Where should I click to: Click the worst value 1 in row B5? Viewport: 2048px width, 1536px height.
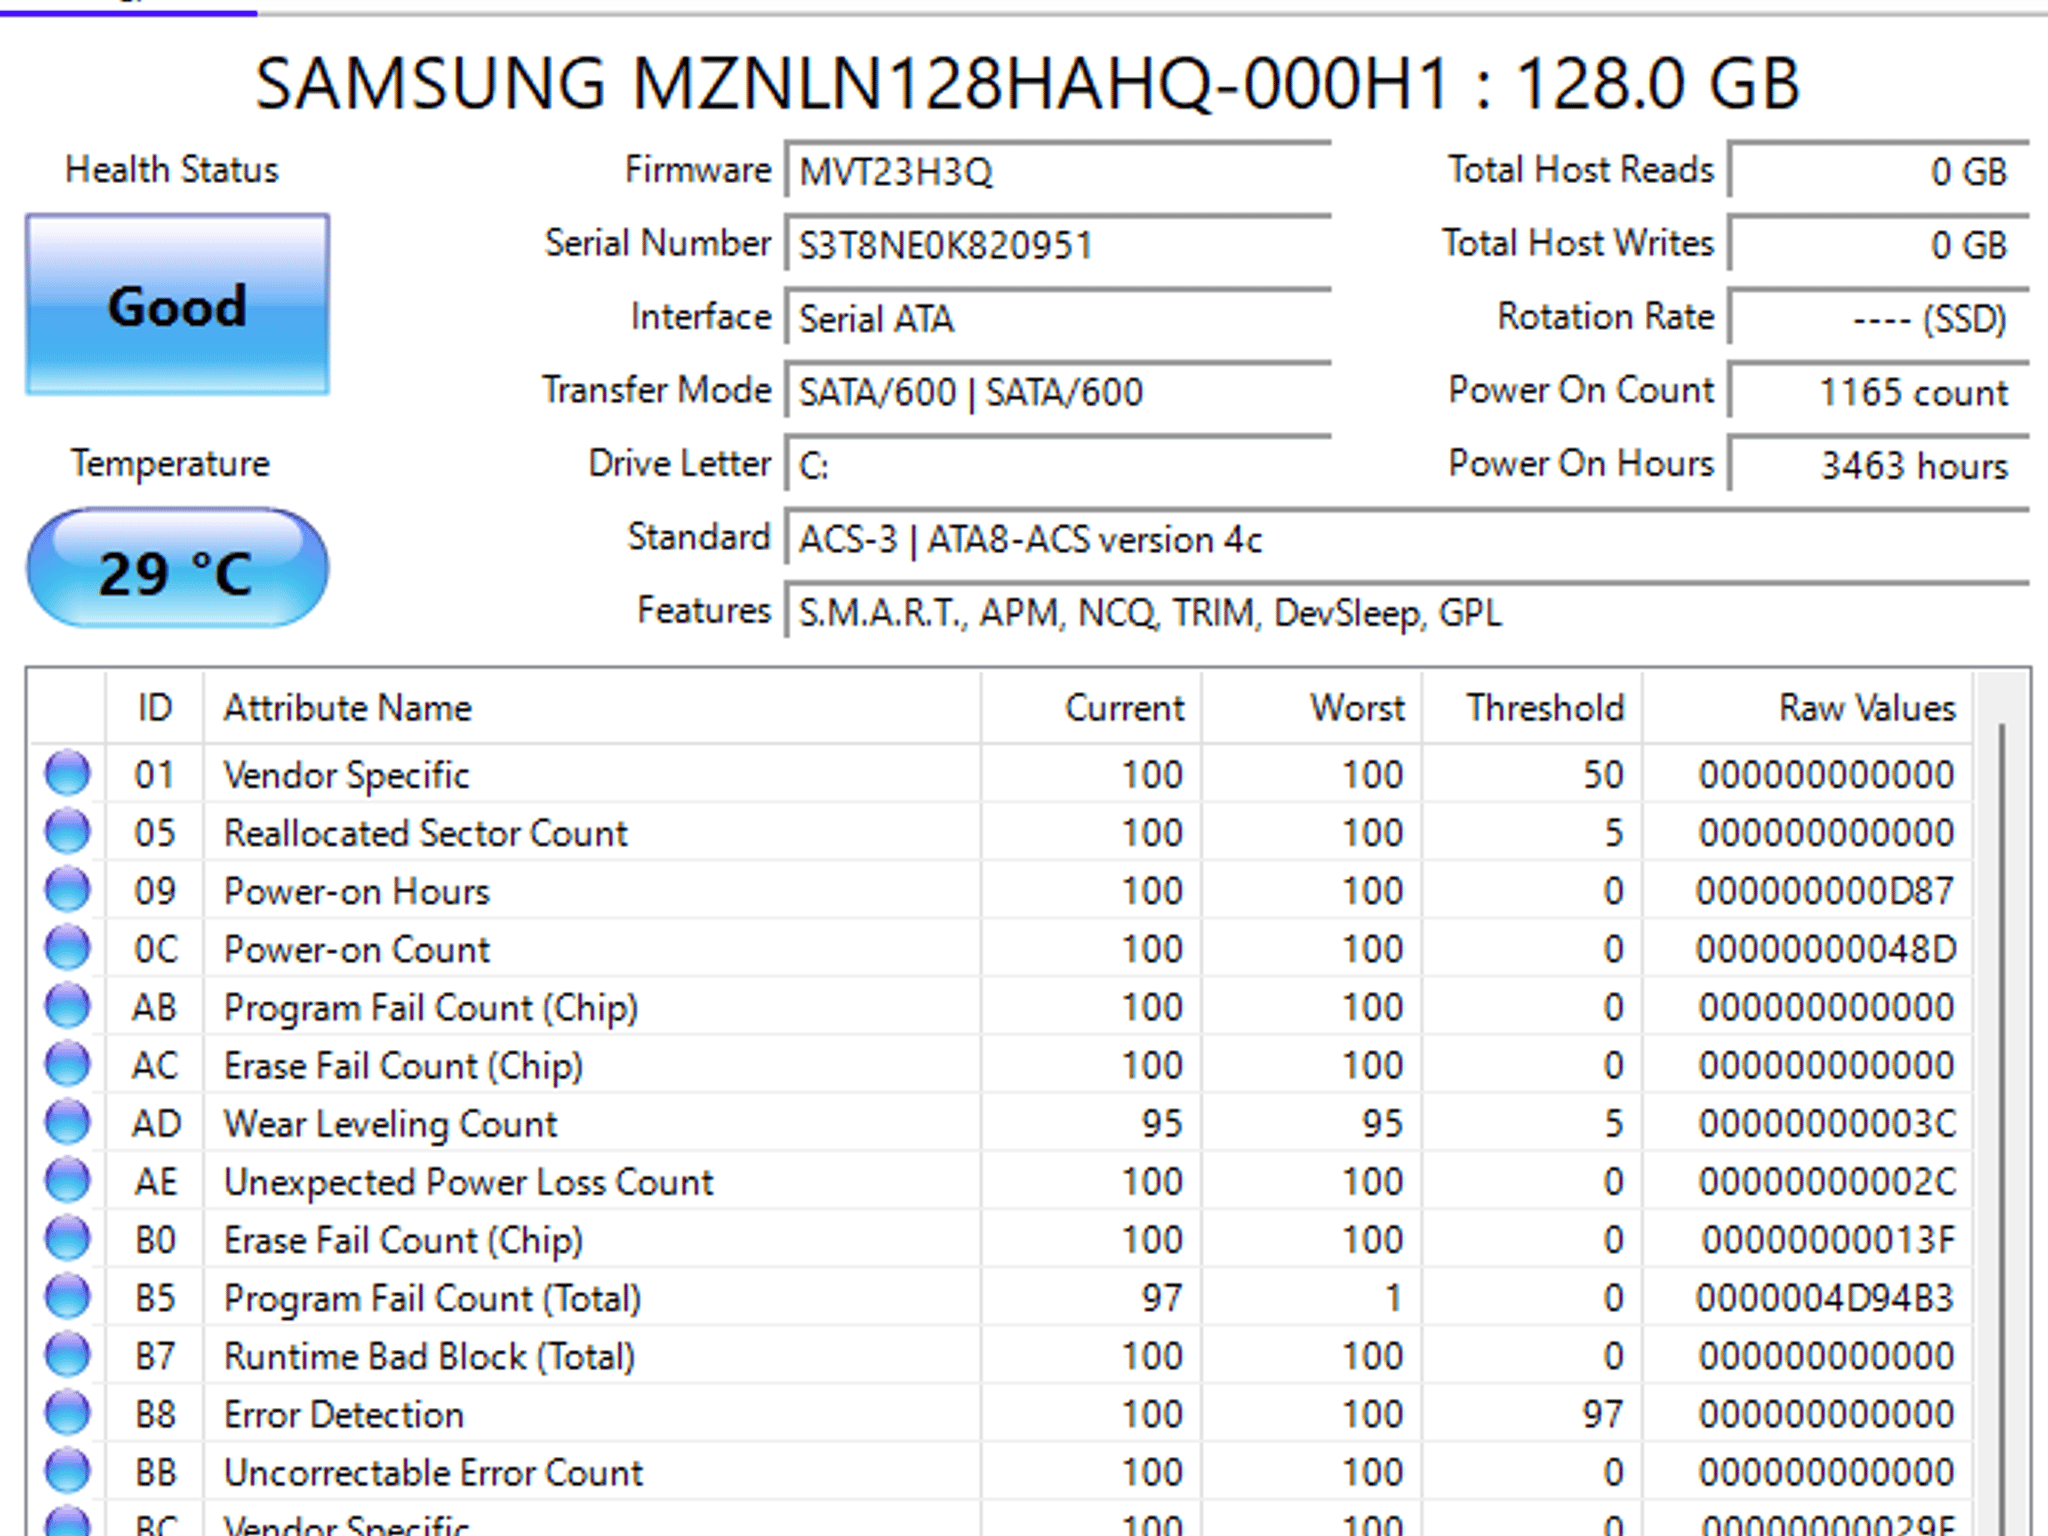1392,1297
